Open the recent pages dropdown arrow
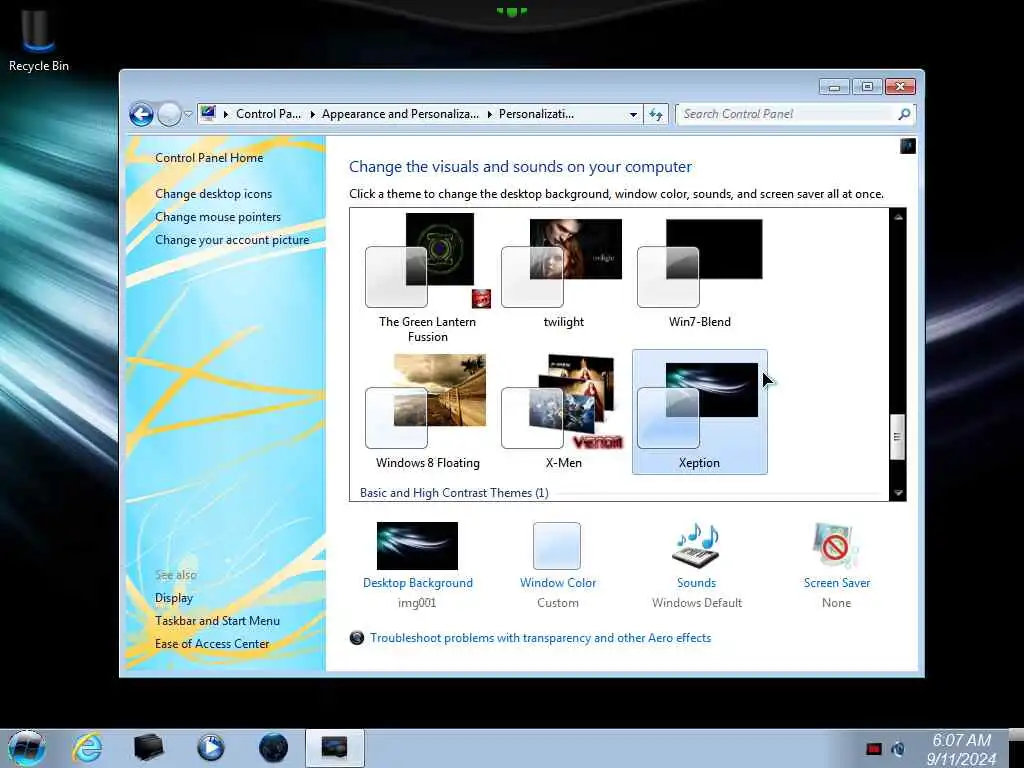 tap(188, 114)
